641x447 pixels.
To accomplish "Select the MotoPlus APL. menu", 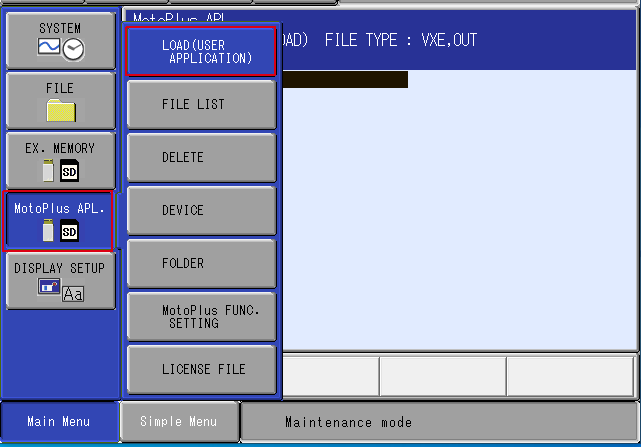I will click(58, 221).
